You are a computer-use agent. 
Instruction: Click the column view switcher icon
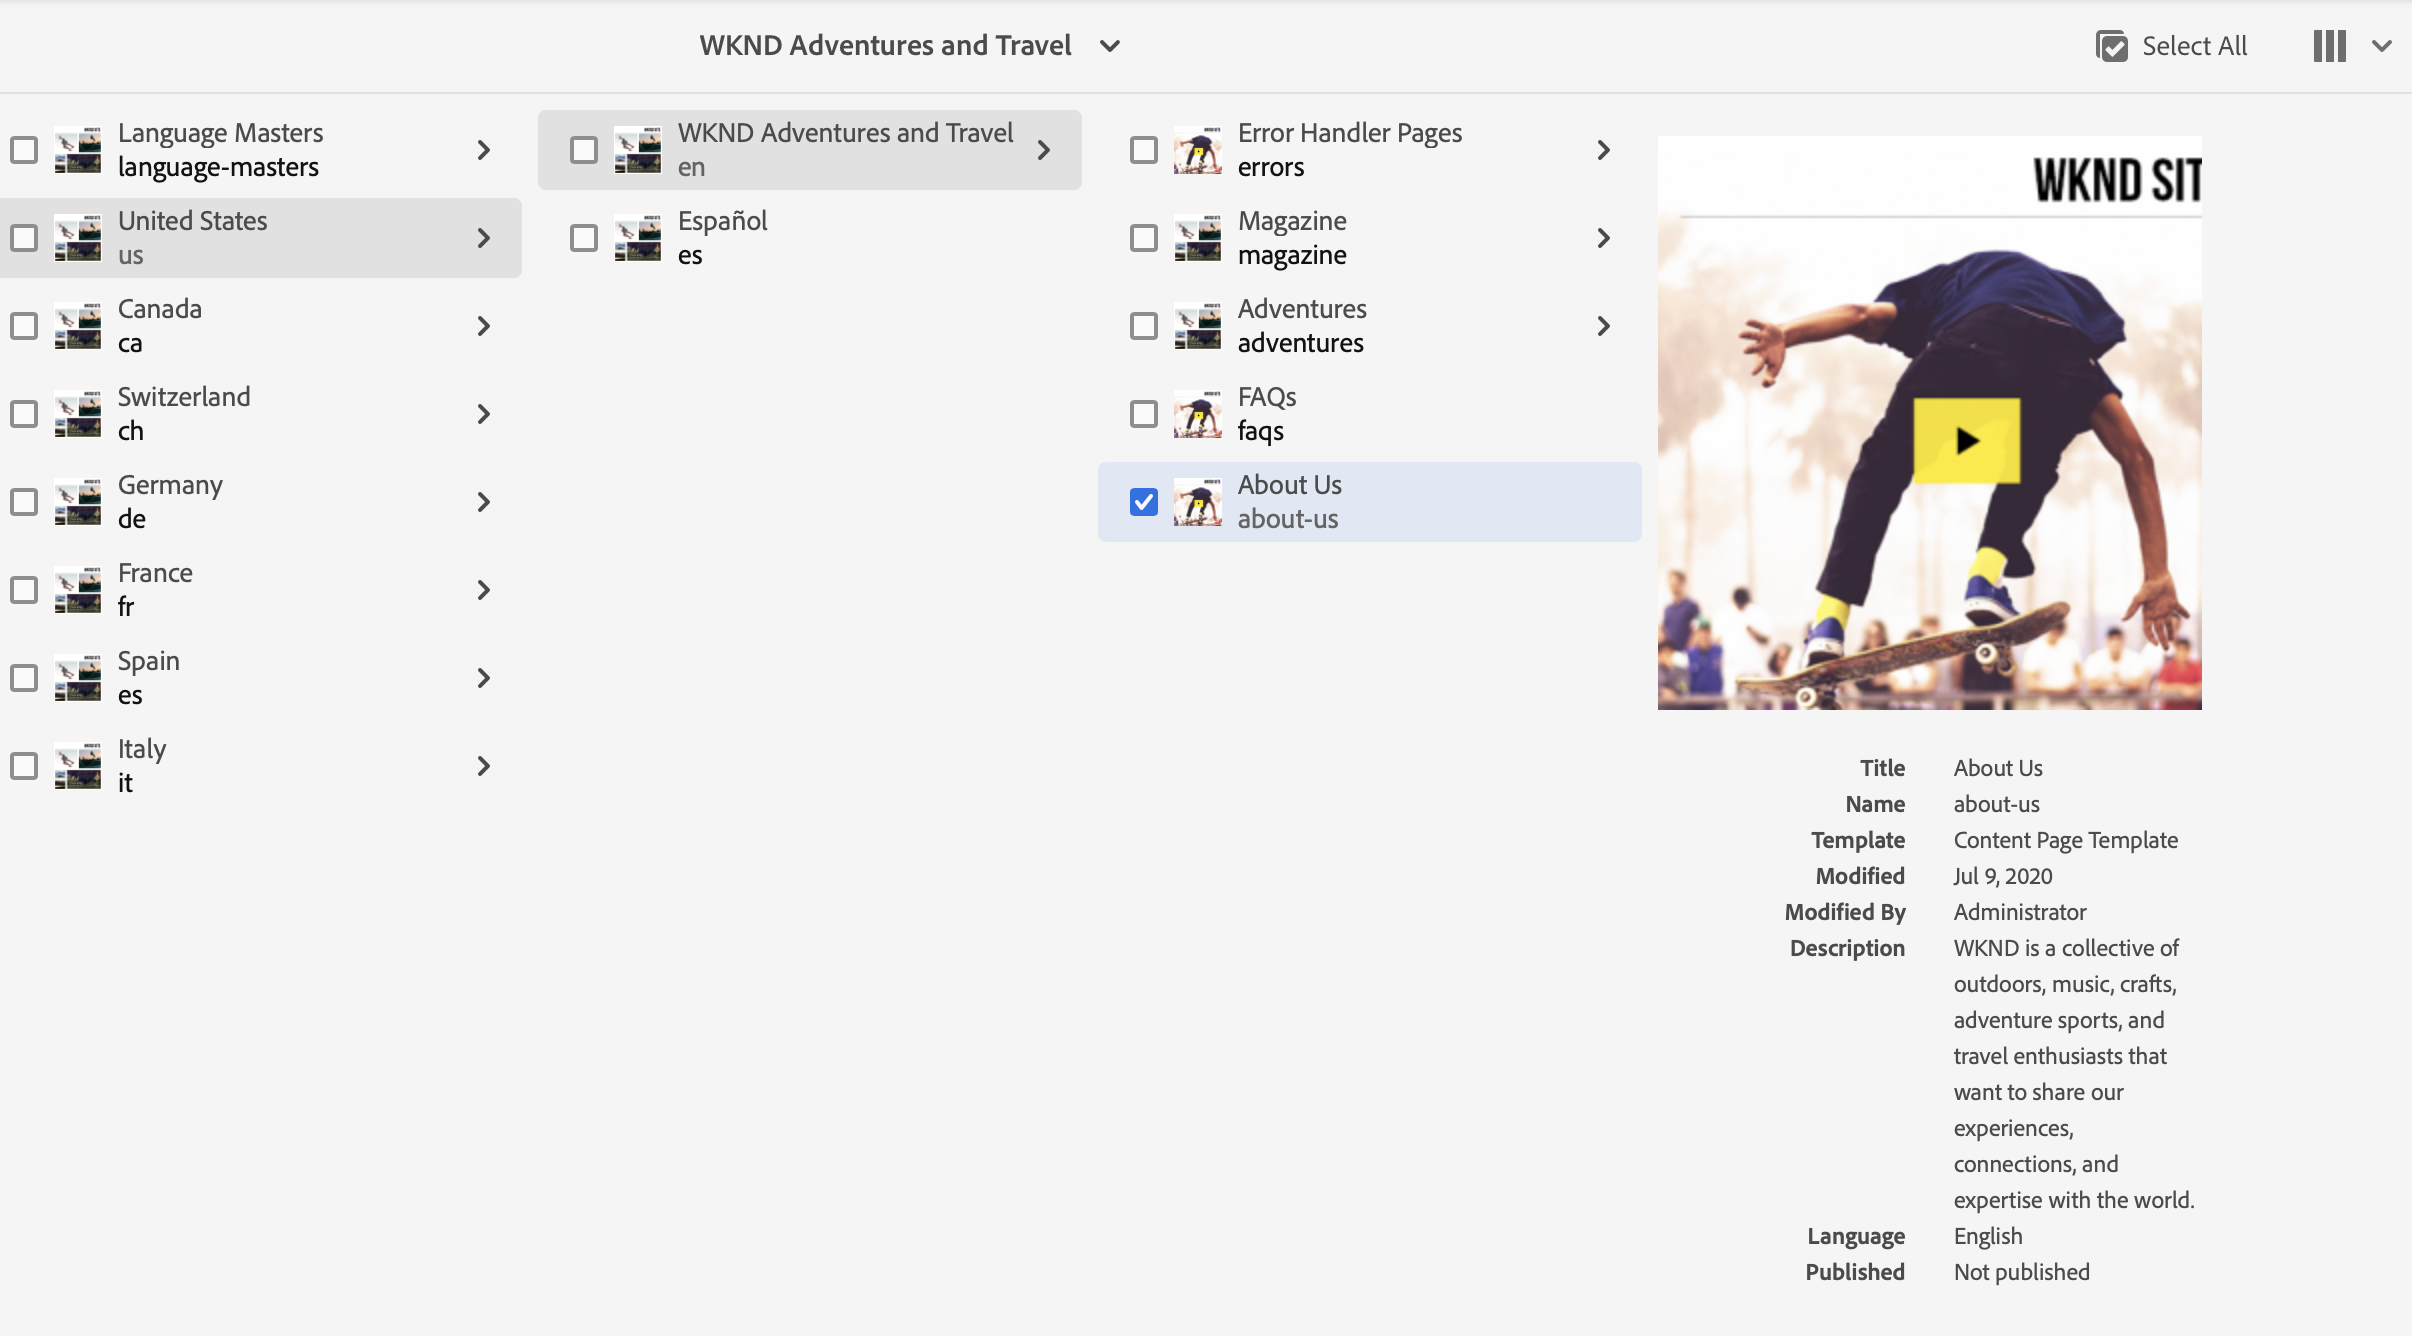tap(2329, 46)
